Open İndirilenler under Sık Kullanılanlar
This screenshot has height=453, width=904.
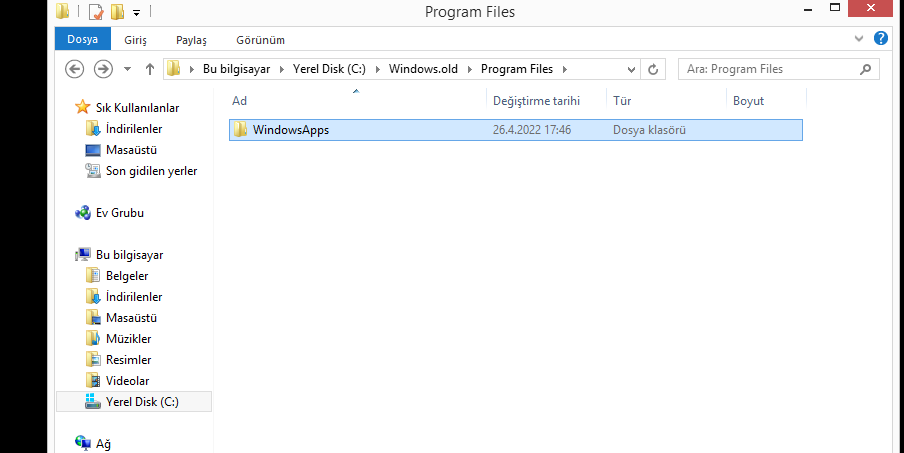pyautogui.click(x=134, y=129)
